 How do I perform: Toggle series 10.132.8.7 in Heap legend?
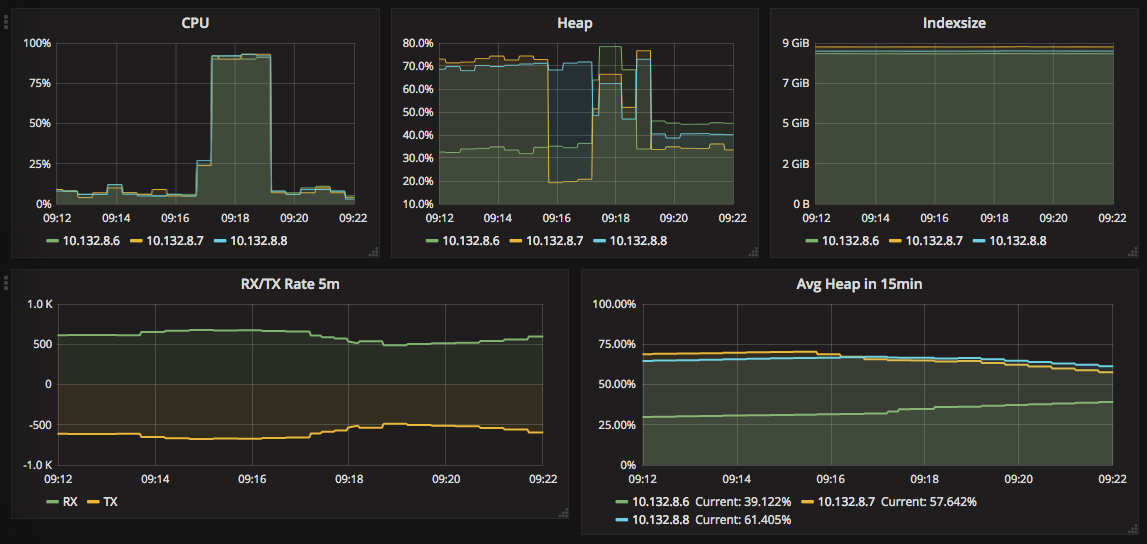point(554,241)
